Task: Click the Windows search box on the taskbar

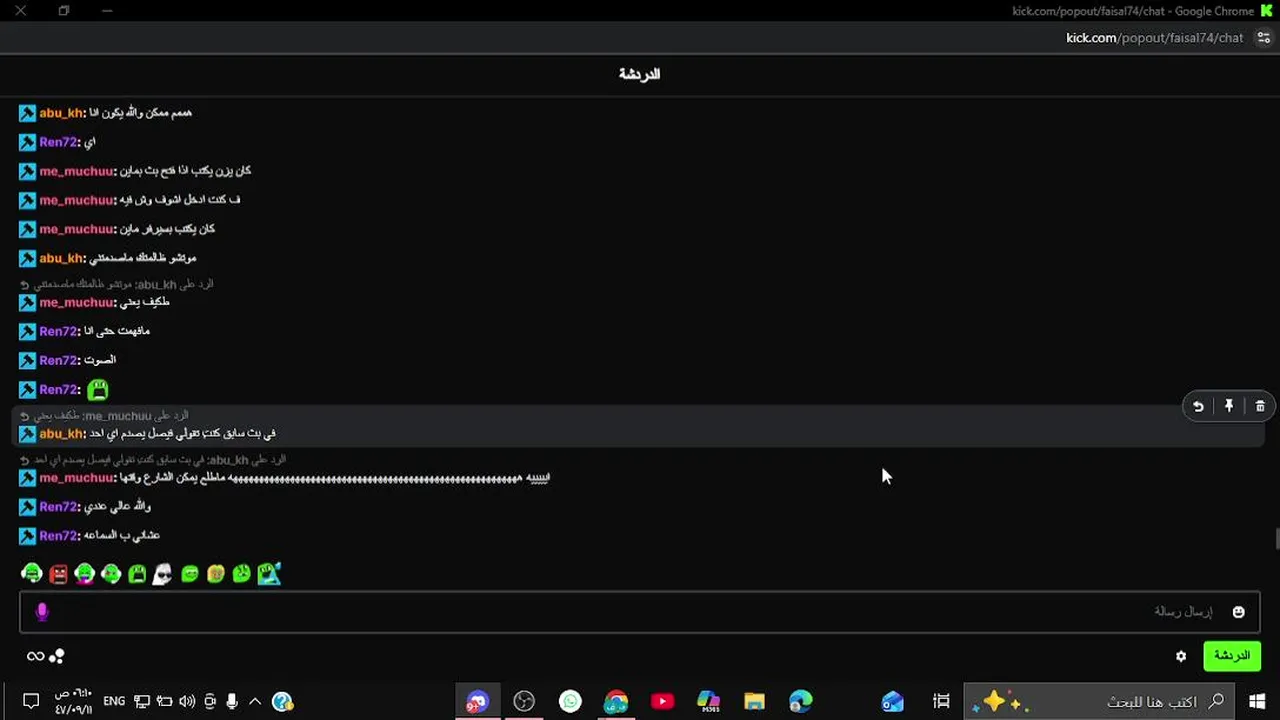Action: pos(1099,701)
